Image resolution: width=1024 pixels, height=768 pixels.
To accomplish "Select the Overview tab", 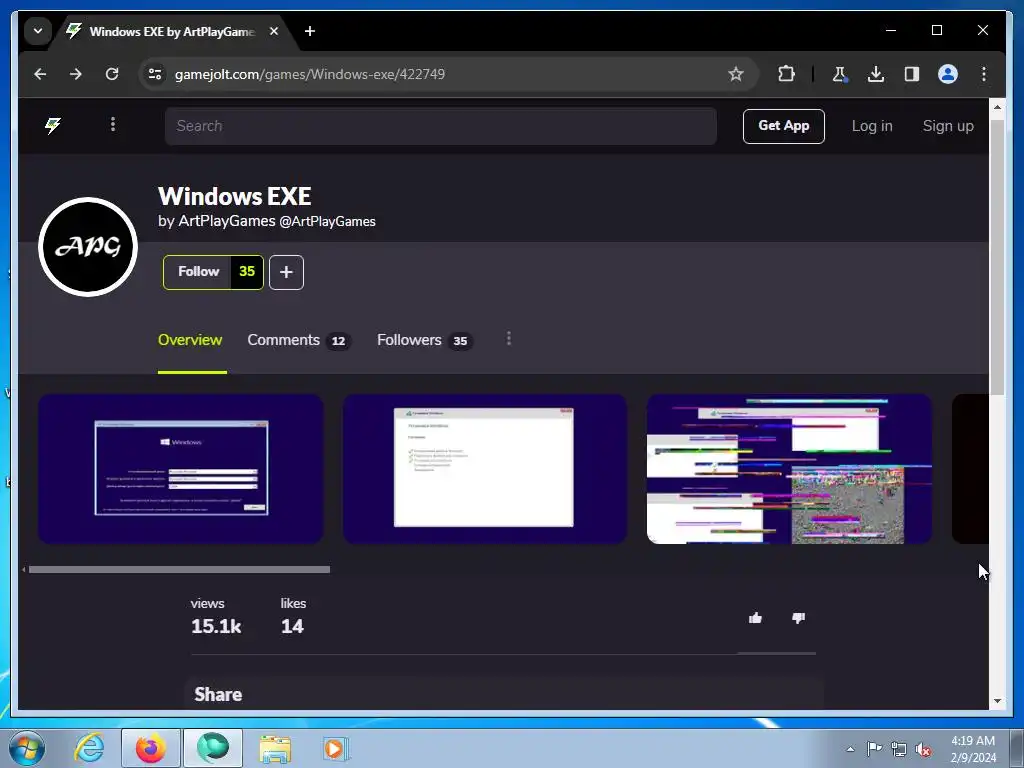I will (190, 340).
